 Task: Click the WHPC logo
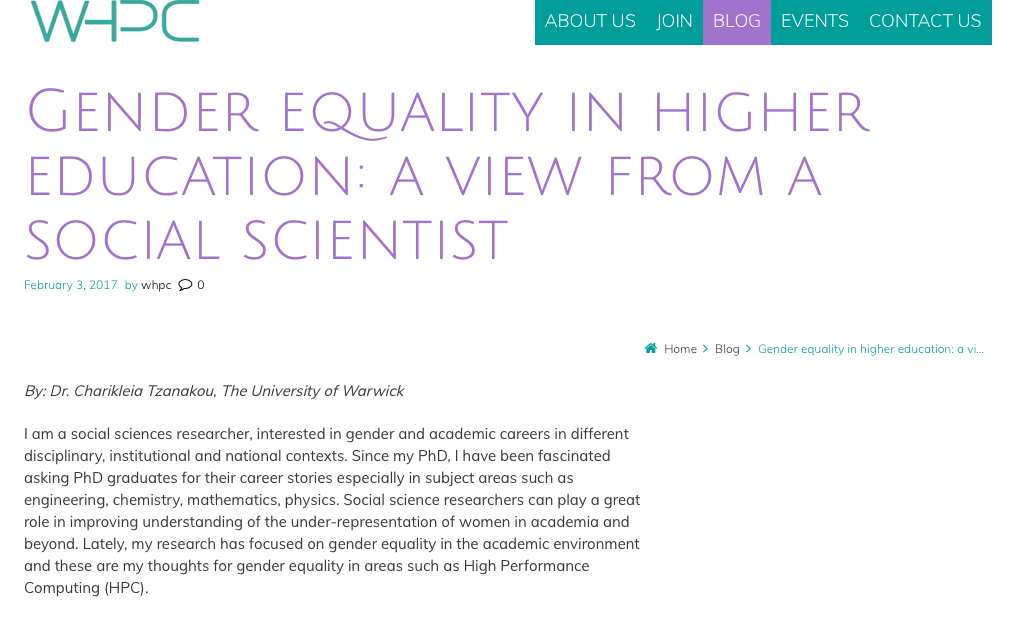115,21
